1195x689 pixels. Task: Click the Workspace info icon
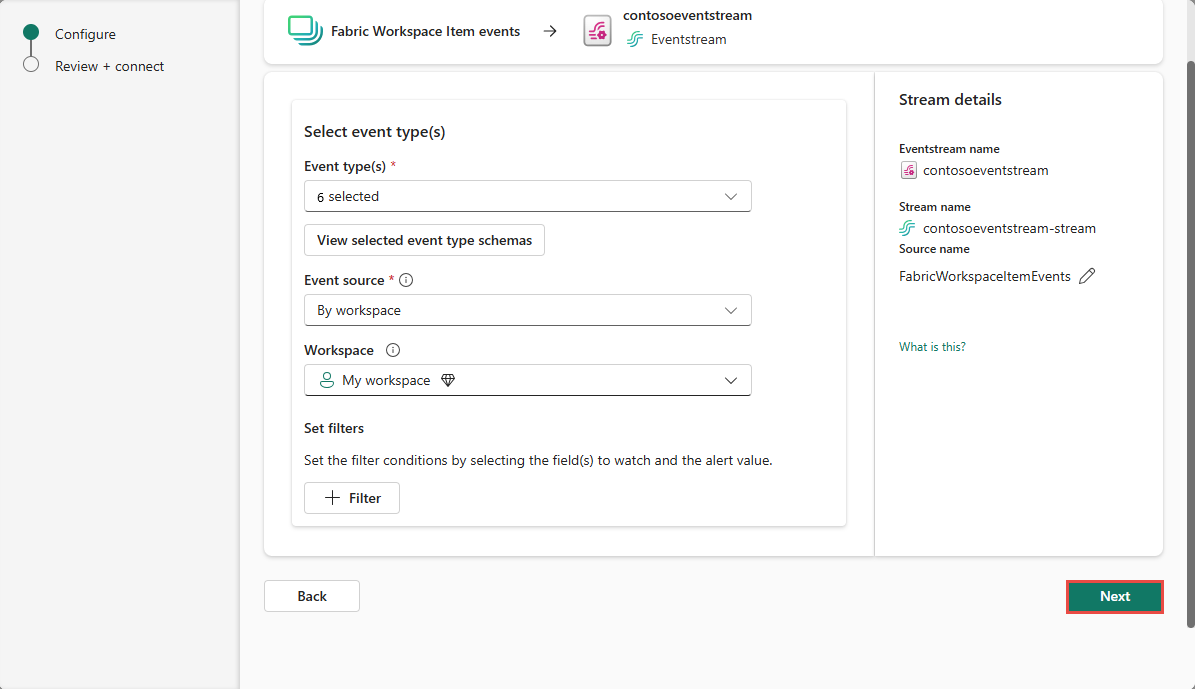click(392, 351)
